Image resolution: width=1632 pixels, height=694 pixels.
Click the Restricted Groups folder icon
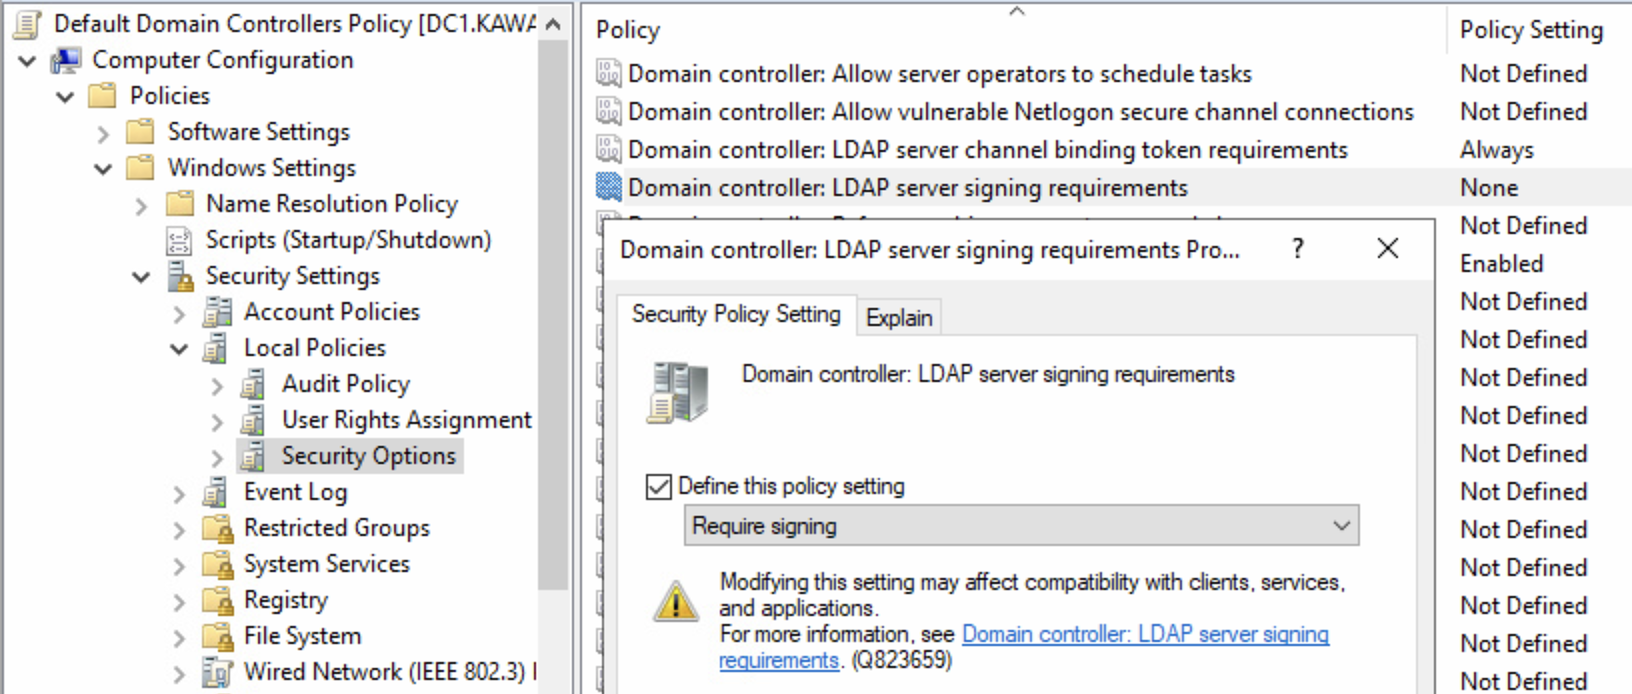[x=217, y=528]
